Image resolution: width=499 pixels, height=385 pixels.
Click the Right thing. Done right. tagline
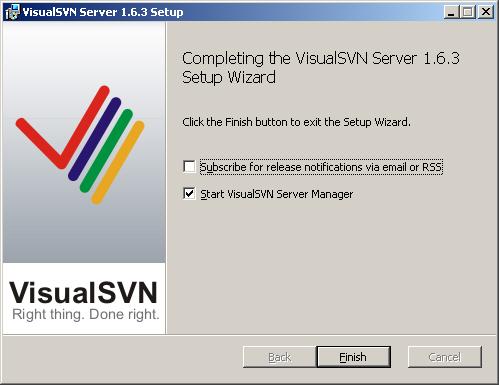pos(86,315)
